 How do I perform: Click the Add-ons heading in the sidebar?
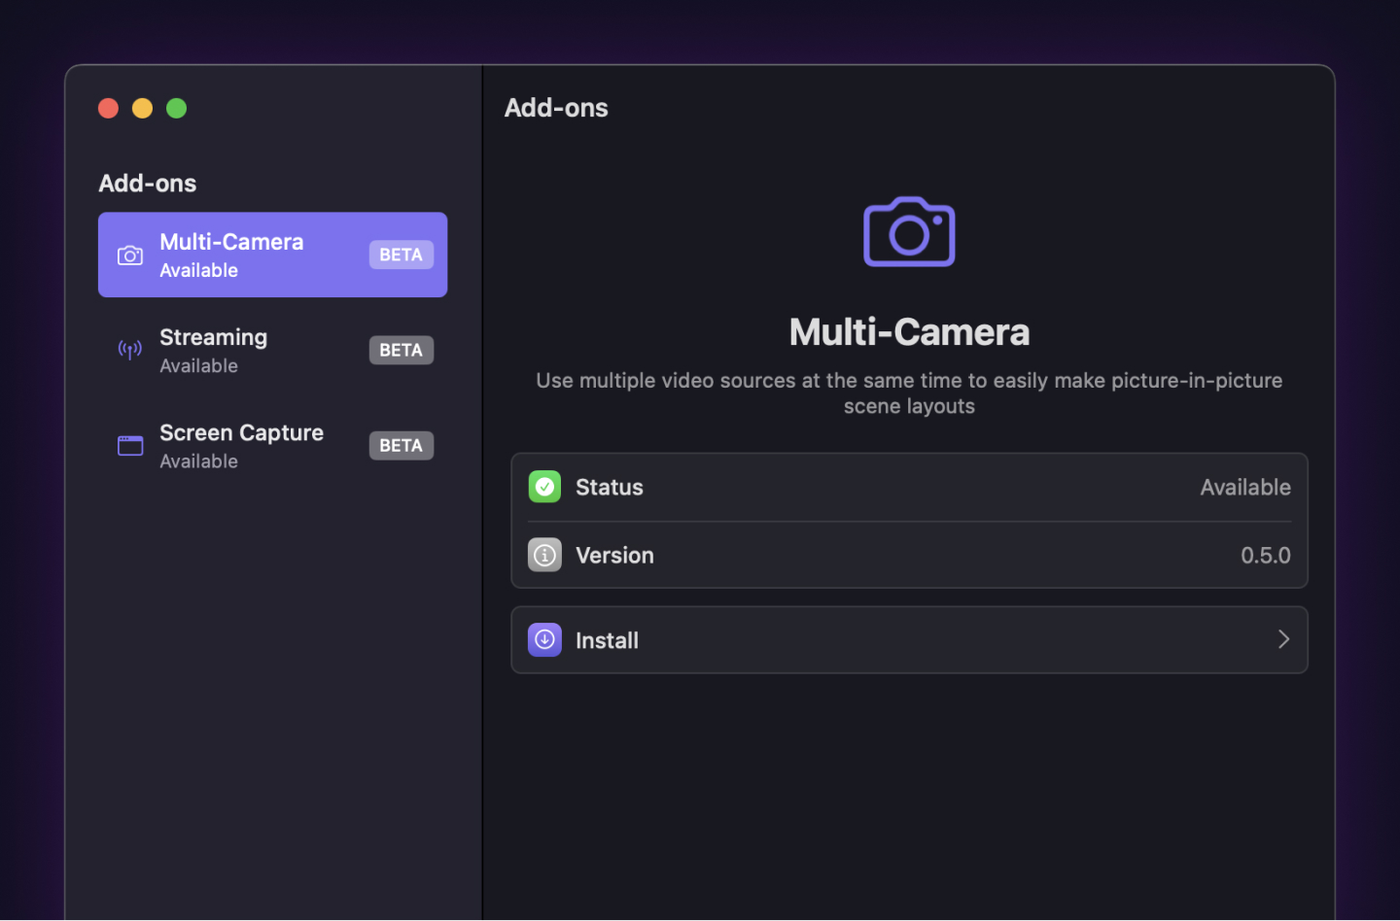pyautogui.click(x=147, y=183)
